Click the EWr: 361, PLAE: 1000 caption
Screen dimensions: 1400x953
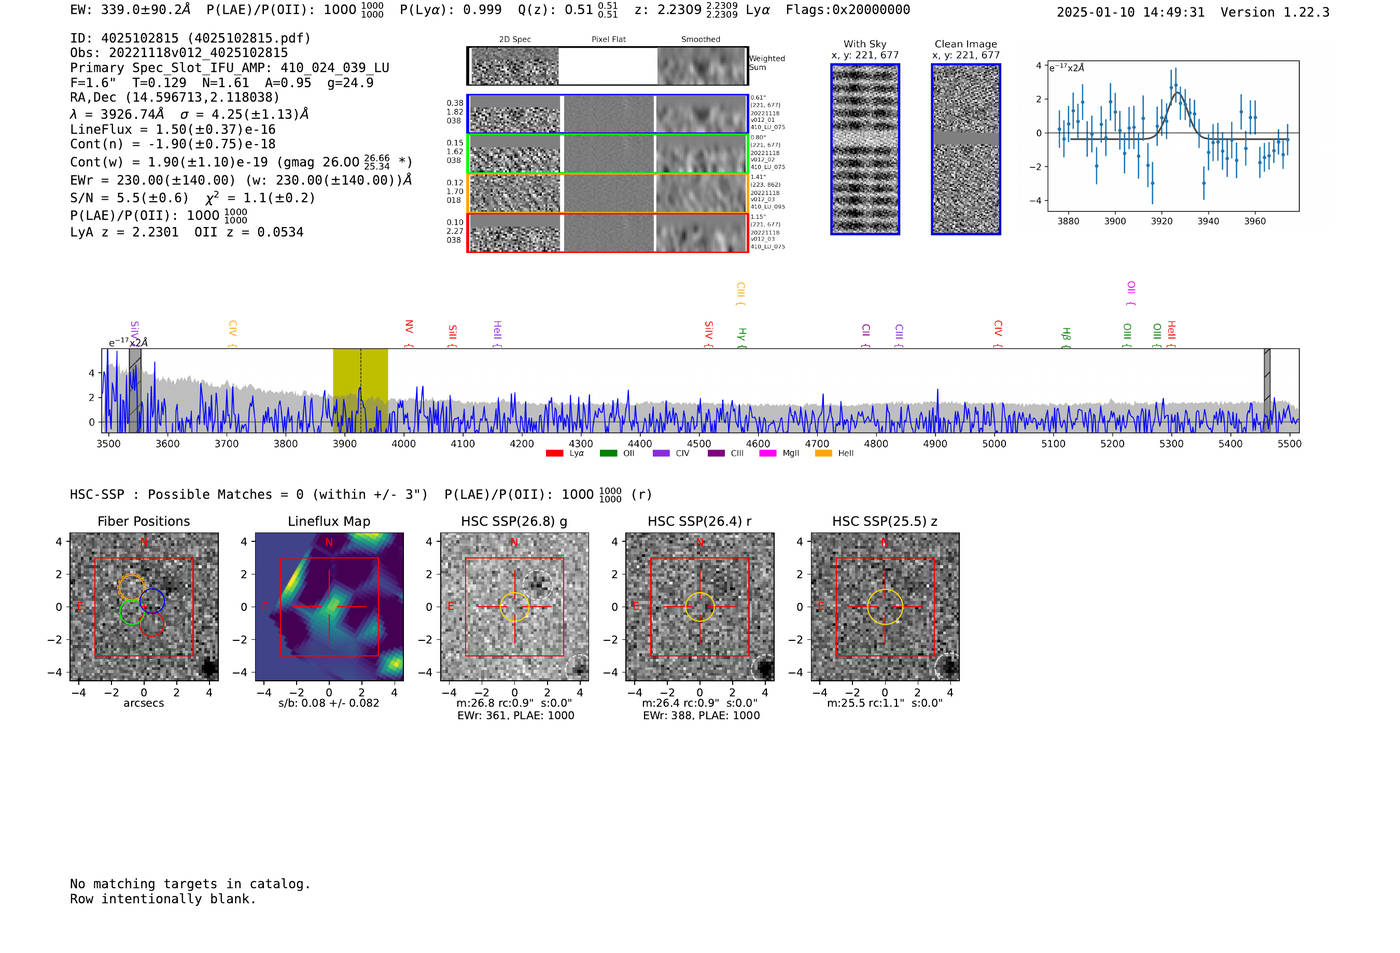(516, 715)
